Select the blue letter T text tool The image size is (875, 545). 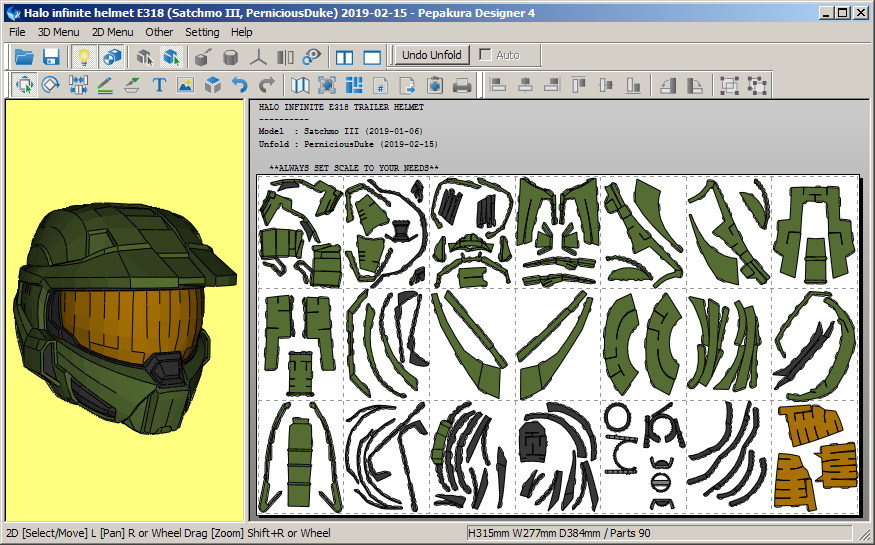click(x=159, y=86)
